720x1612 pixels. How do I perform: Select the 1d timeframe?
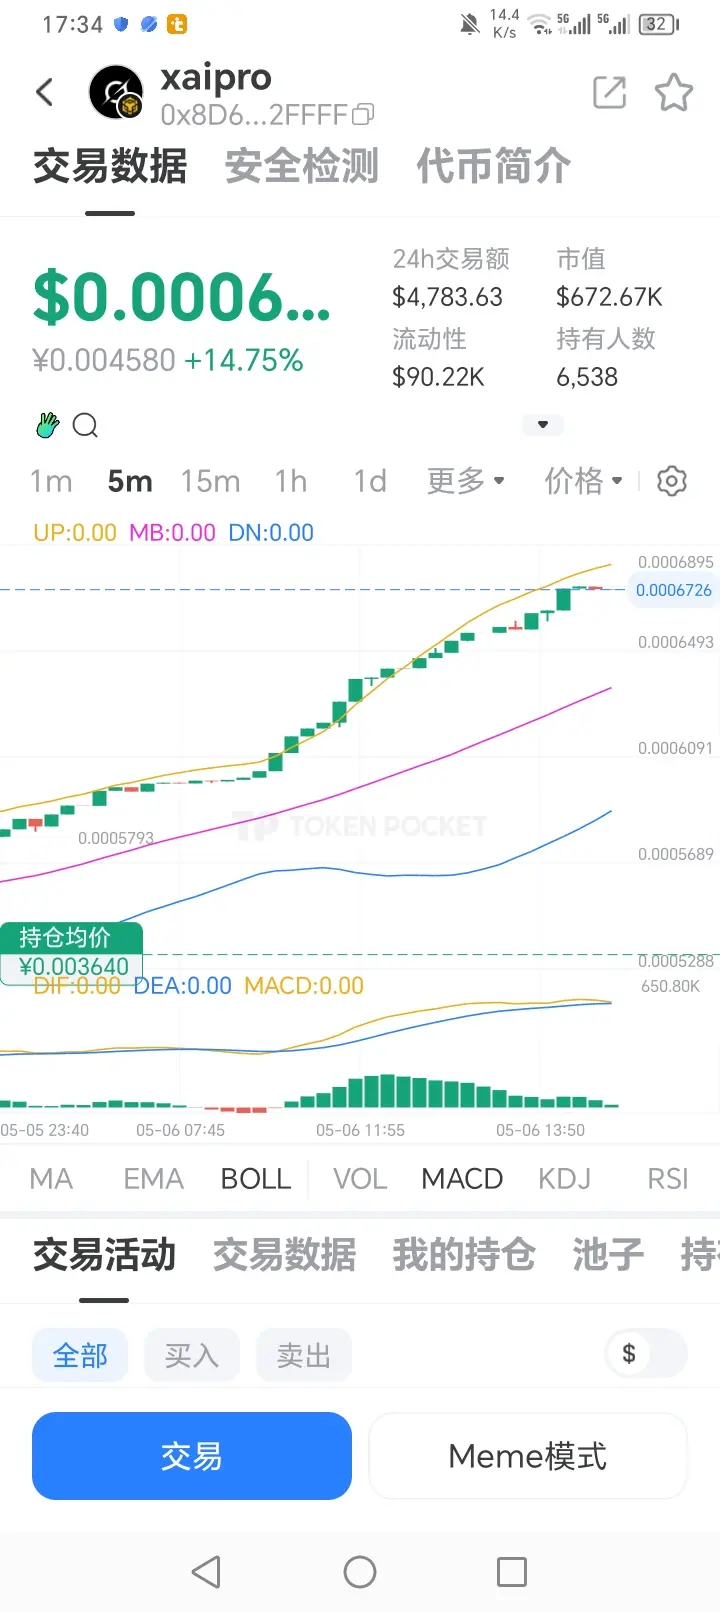pos(370,481)
